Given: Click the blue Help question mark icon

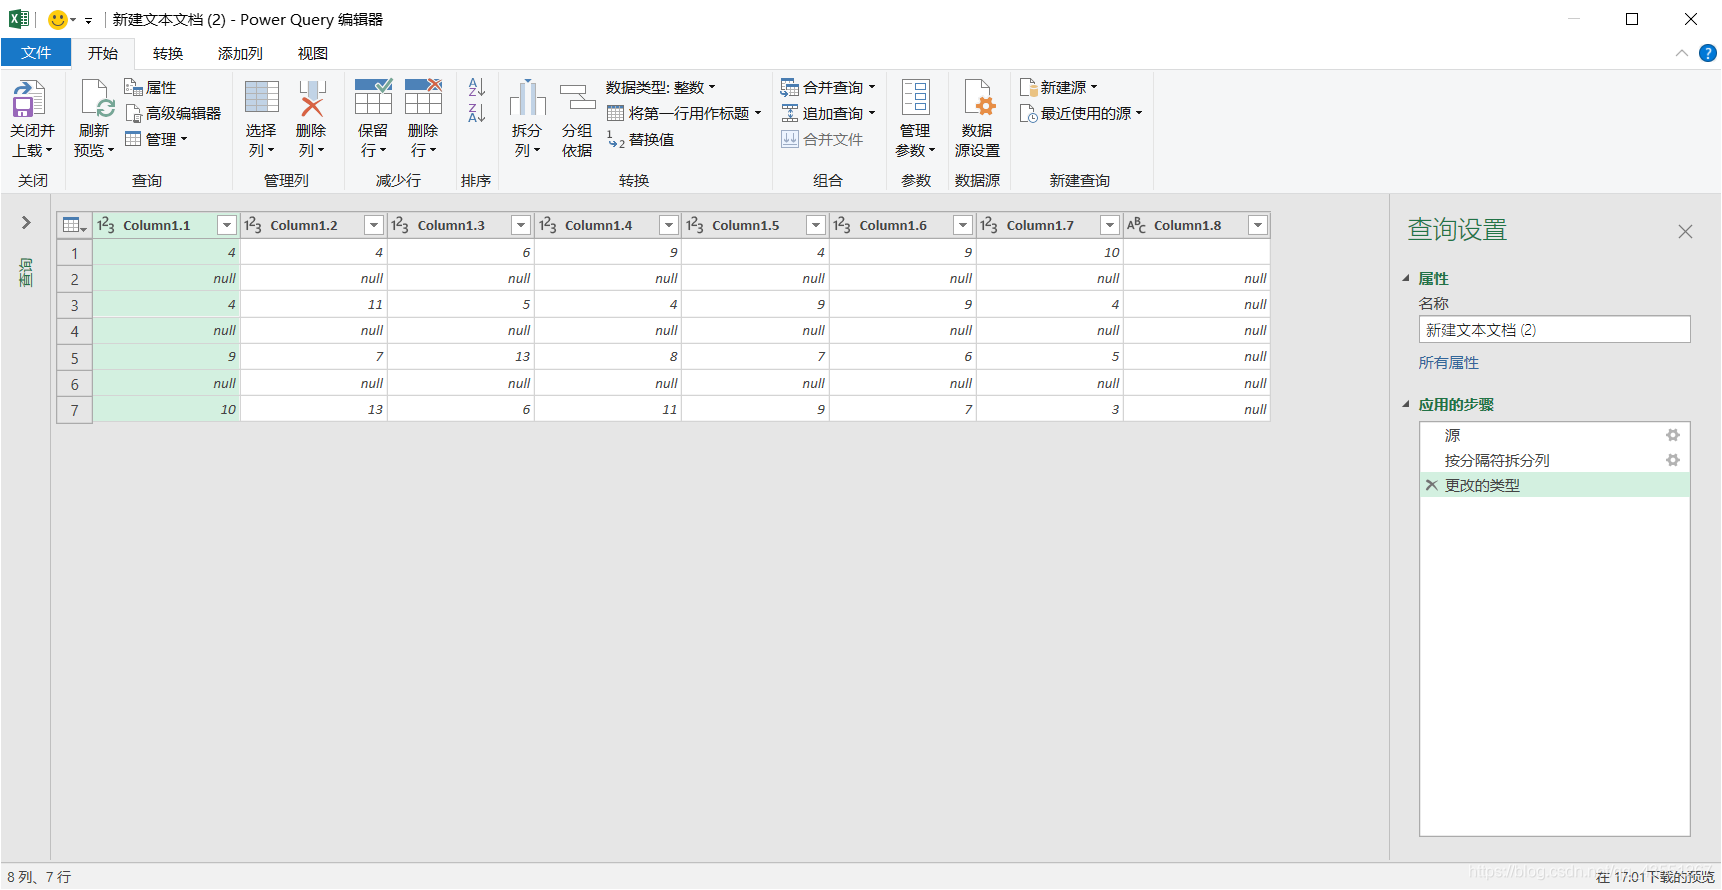Looking at the screenshot, I should point(1707,53).
